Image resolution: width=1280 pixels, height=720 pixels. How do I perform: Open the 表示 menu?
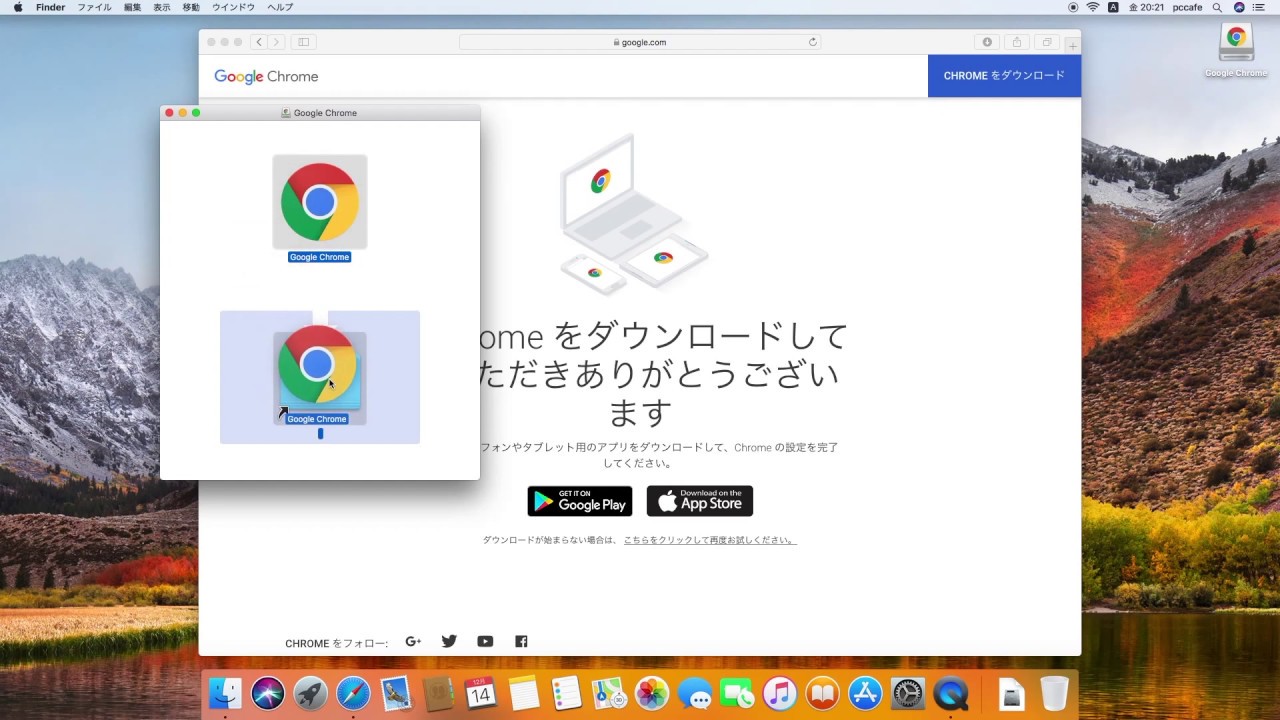161,7
